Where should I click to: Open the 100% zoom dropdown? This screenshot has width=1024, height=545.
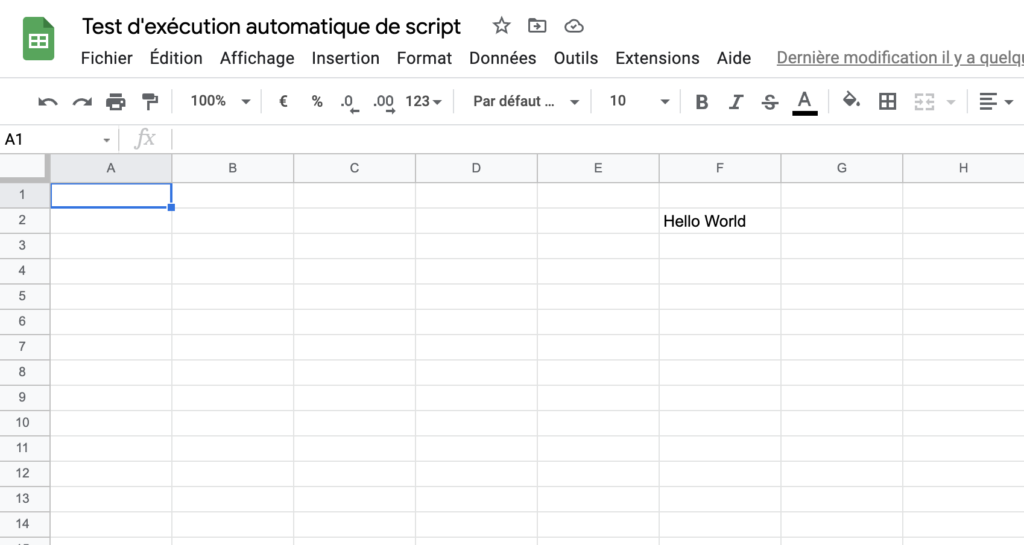click(x=219, y=101)
